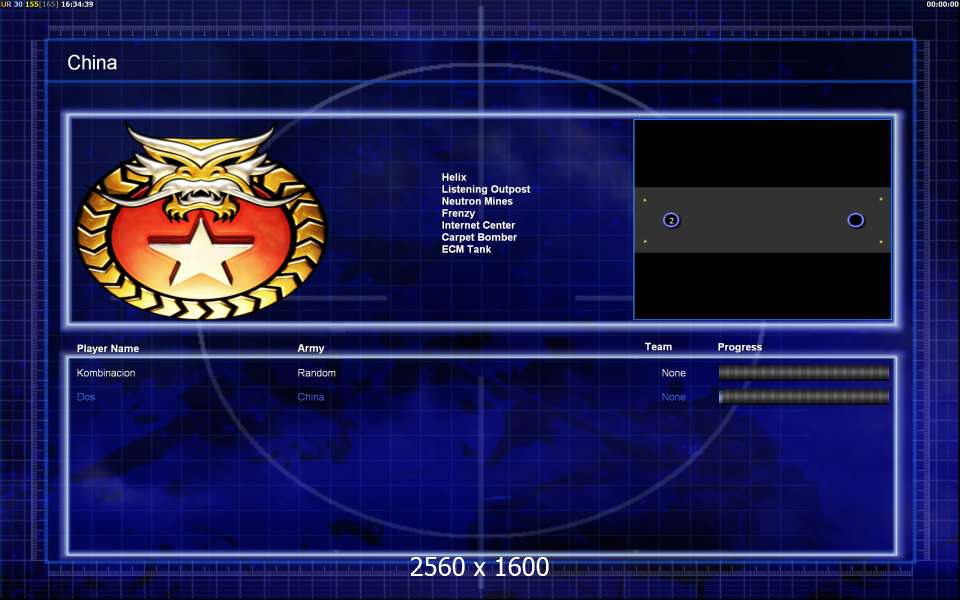Click the "China" faction title
Viewport: 960px width, 600px height.
point(92,62)
